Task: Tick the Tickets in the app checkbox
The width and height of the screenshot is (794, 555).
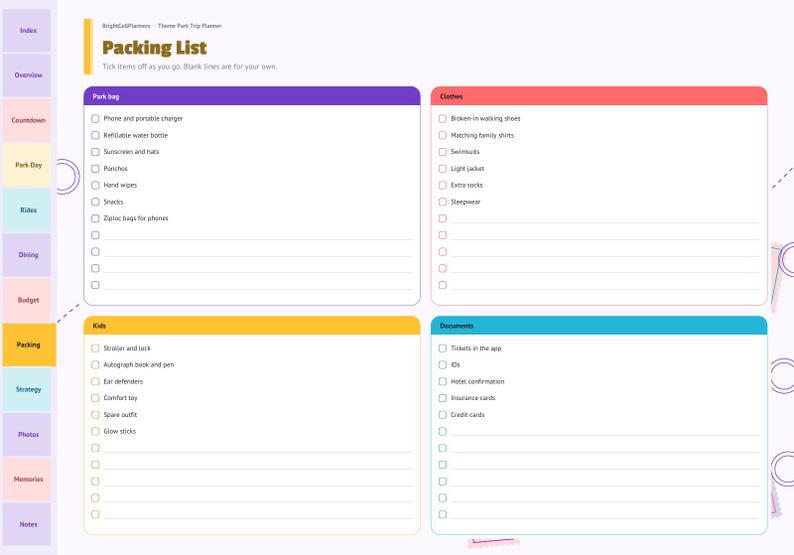Action: click(443, 348)
